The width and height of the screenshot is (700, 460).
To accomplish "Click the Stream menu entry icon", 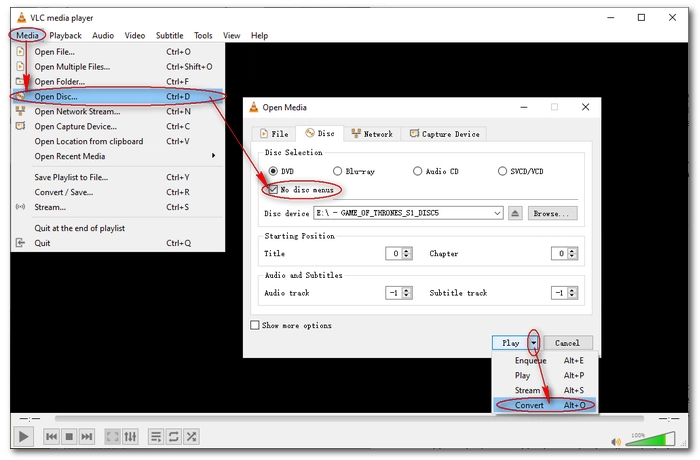I will click(20, 207).
